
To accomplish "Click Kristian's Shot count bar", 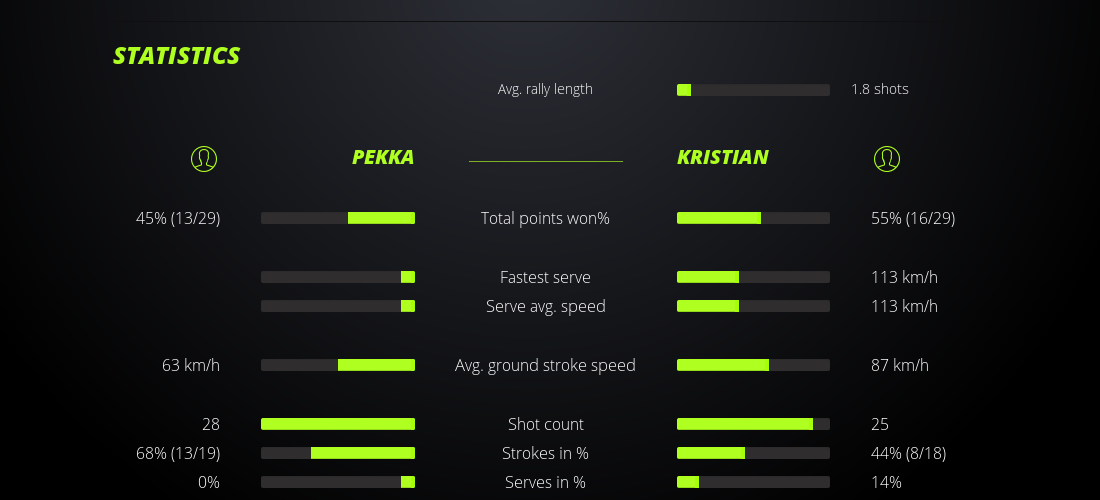I will 753,424.
